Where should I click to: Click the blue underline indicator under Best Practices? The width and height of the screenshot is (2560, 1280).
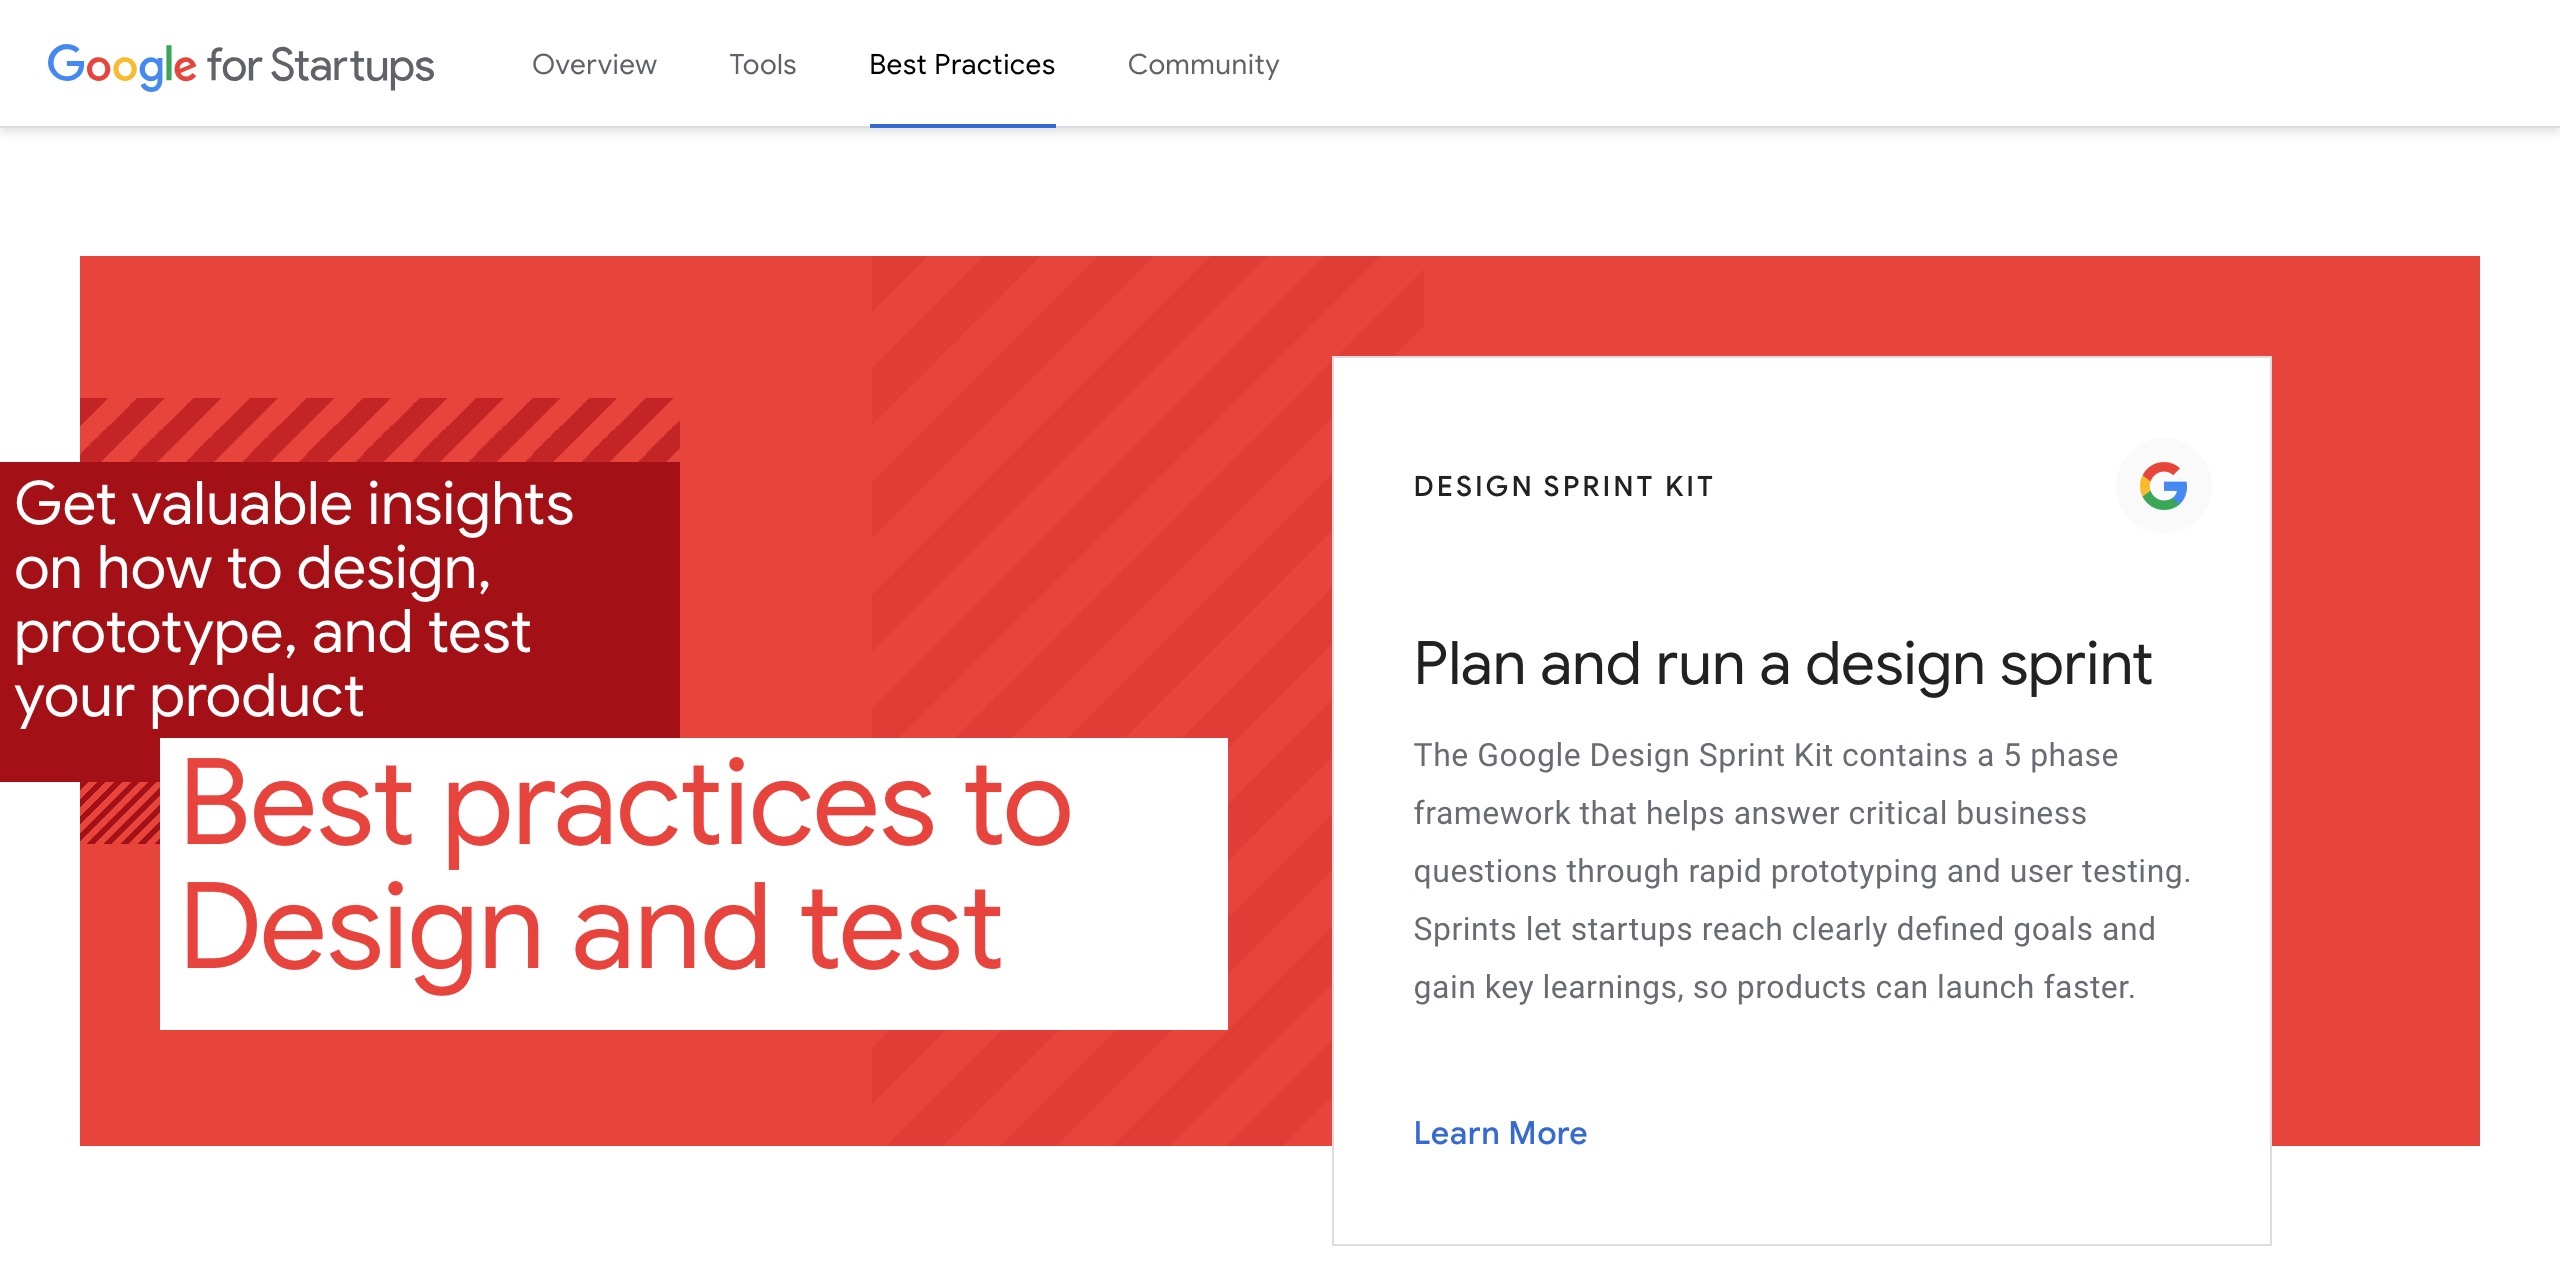[x=961, y=124]
